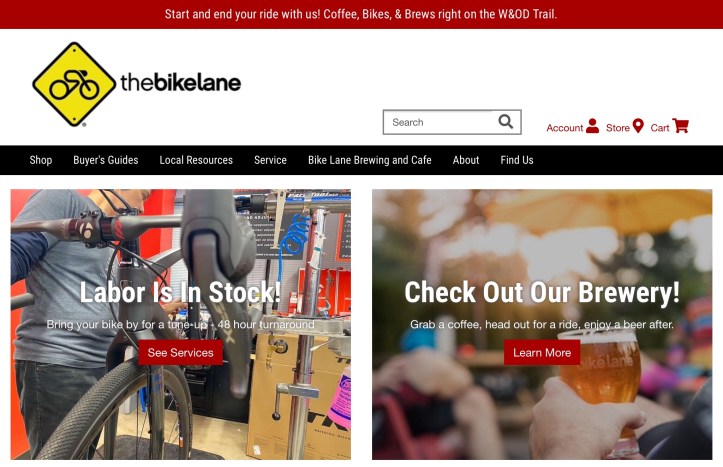Screen dimensions: 723x467
Task: Click thebikelane wordmark text
Action: click(x=181, y=83)
